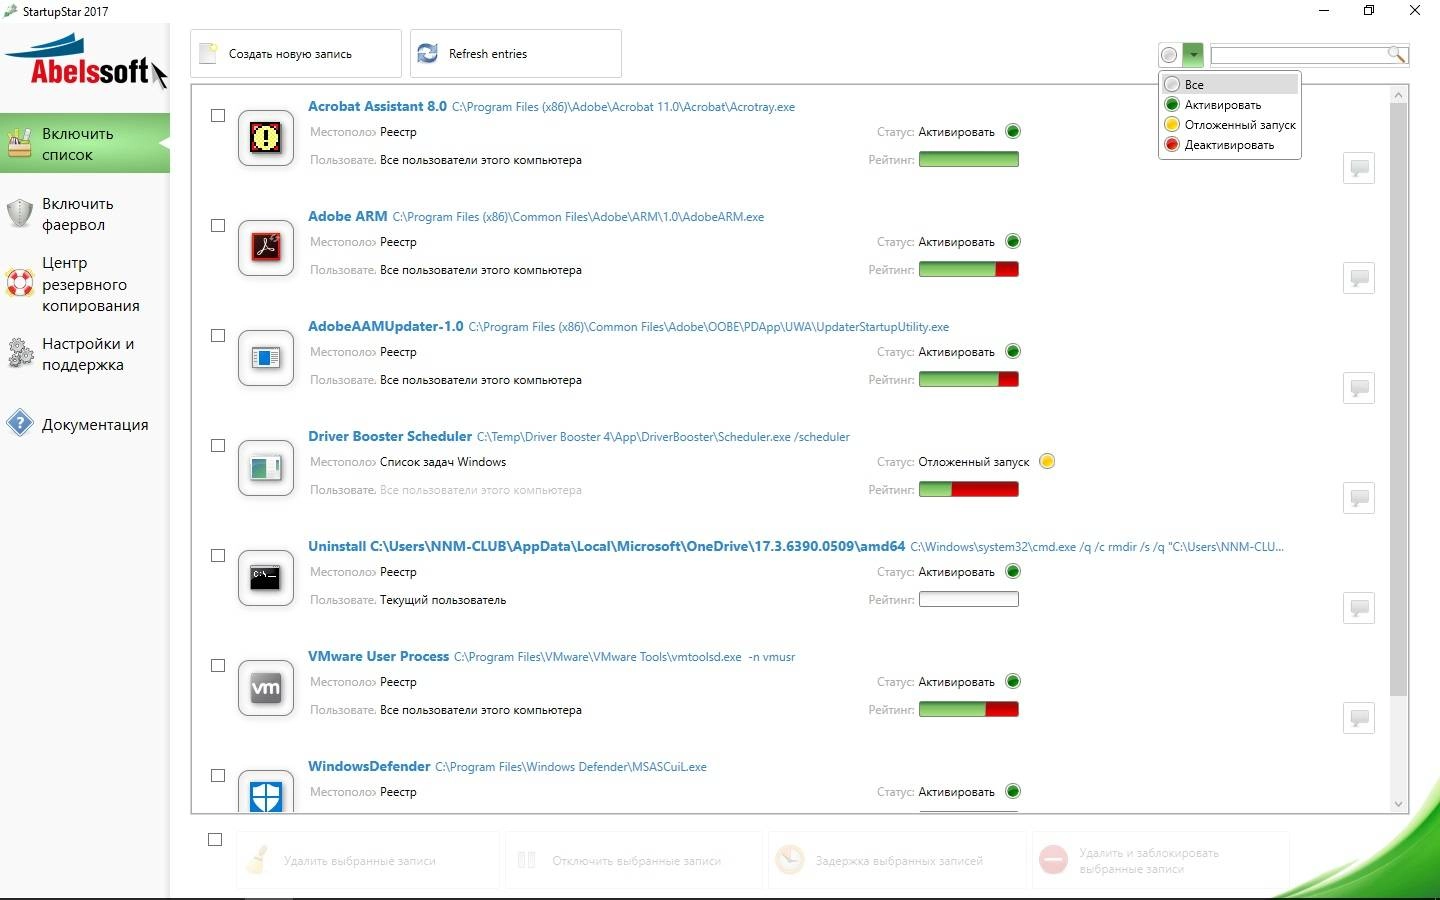Select 'Деактивировать' filter option
Viewport: 1440px width, 900px height.
(x=1230, y=144)
